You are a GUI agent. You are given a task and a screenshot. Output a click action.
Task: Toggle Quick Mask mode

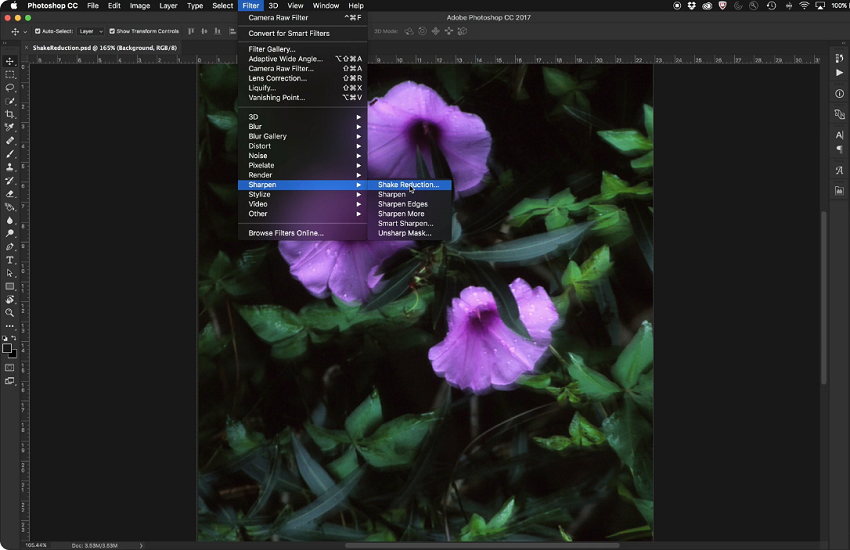click(10, 368)
